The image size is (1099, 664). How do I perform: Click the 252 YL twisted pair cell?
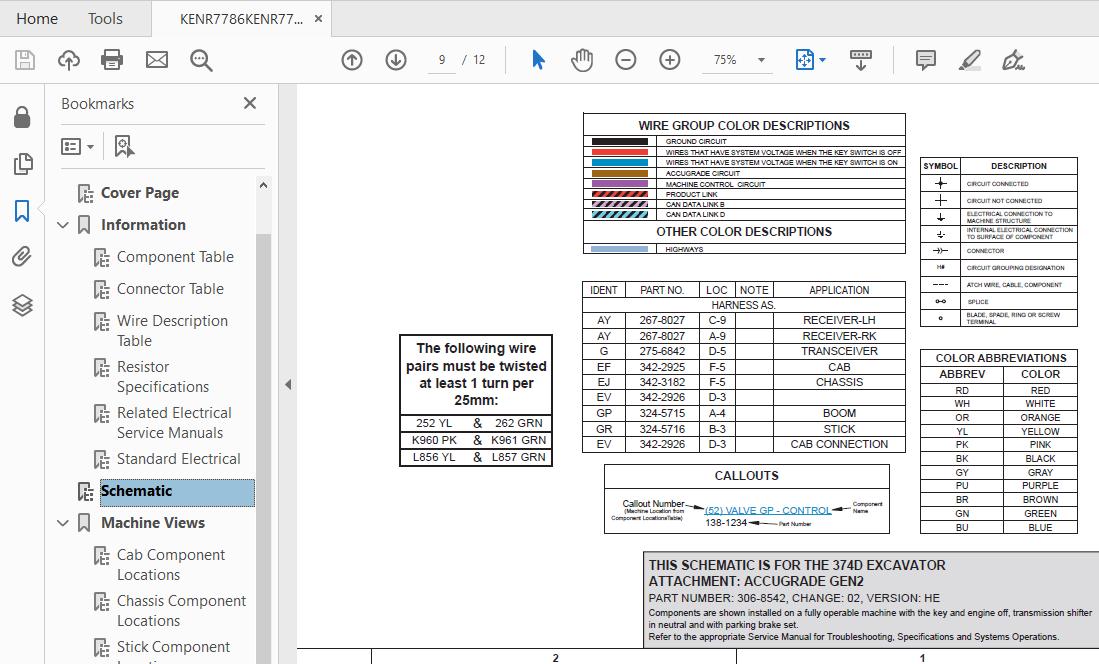point(434,424)
